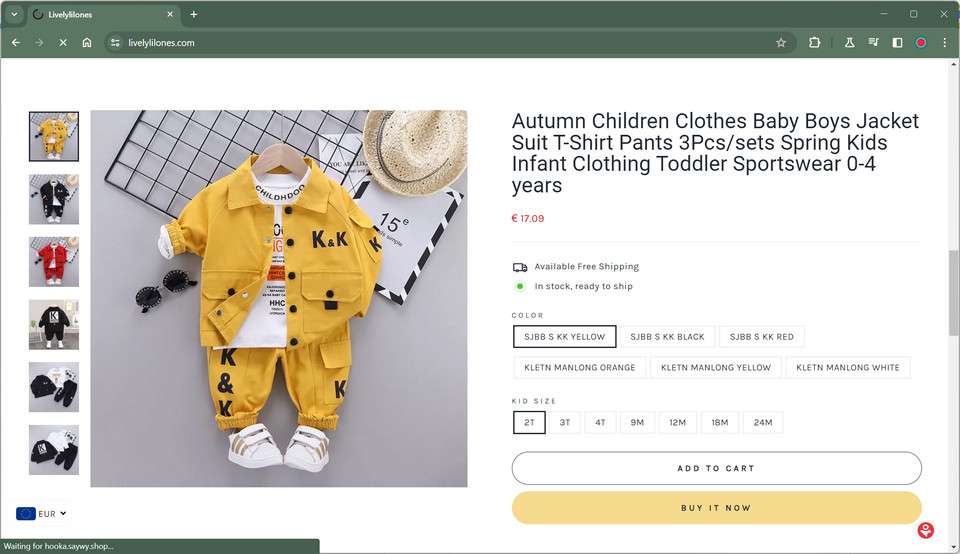The height and width of the screenshot is (554, 960).
Task: Click the ADD TO CART button
Action: pyautogui.click(x=716, y=468)
